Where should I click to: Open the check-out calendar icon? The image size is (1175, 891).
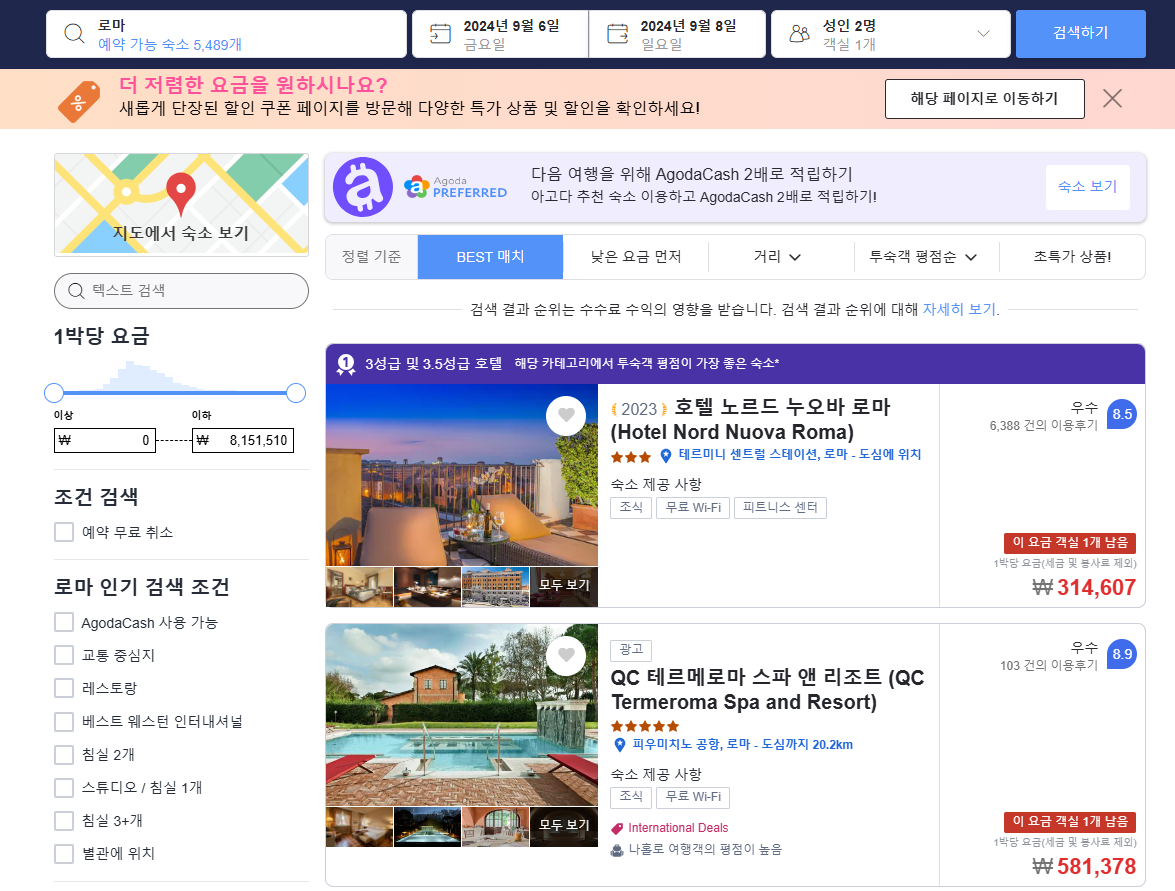pos(619,32)
